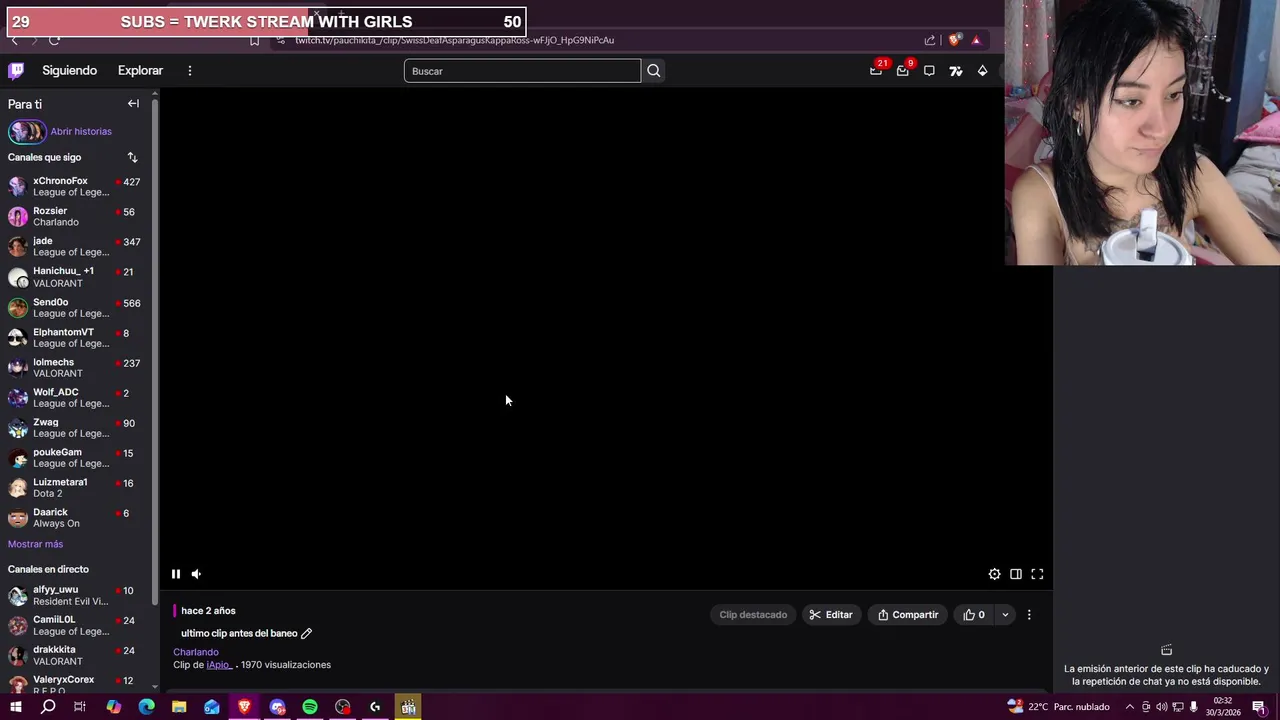Open Wolf_ADC channel in sidebar
This screenshot has width=1280, height=720.
tap(76, 397)
